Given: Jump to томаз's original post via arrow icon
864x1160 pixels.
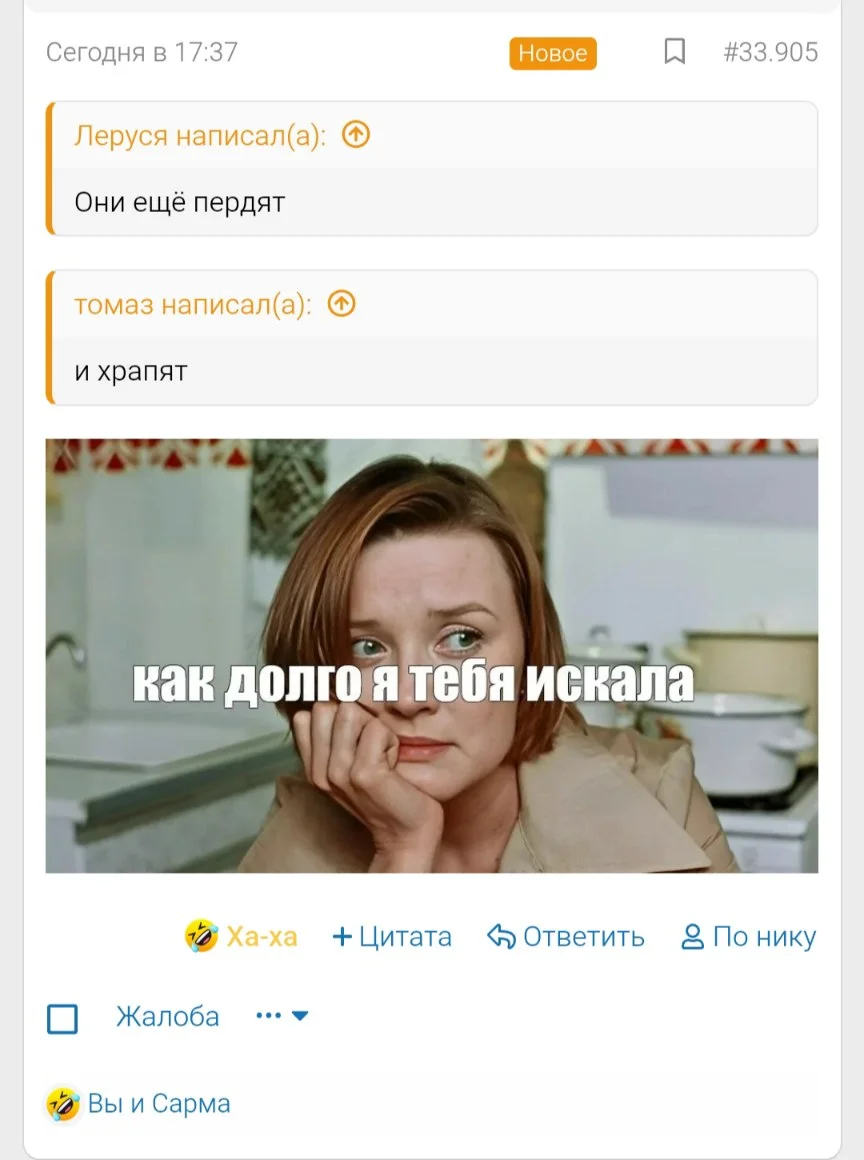Looking at the screenshot, I should click(x=342, y=303).
